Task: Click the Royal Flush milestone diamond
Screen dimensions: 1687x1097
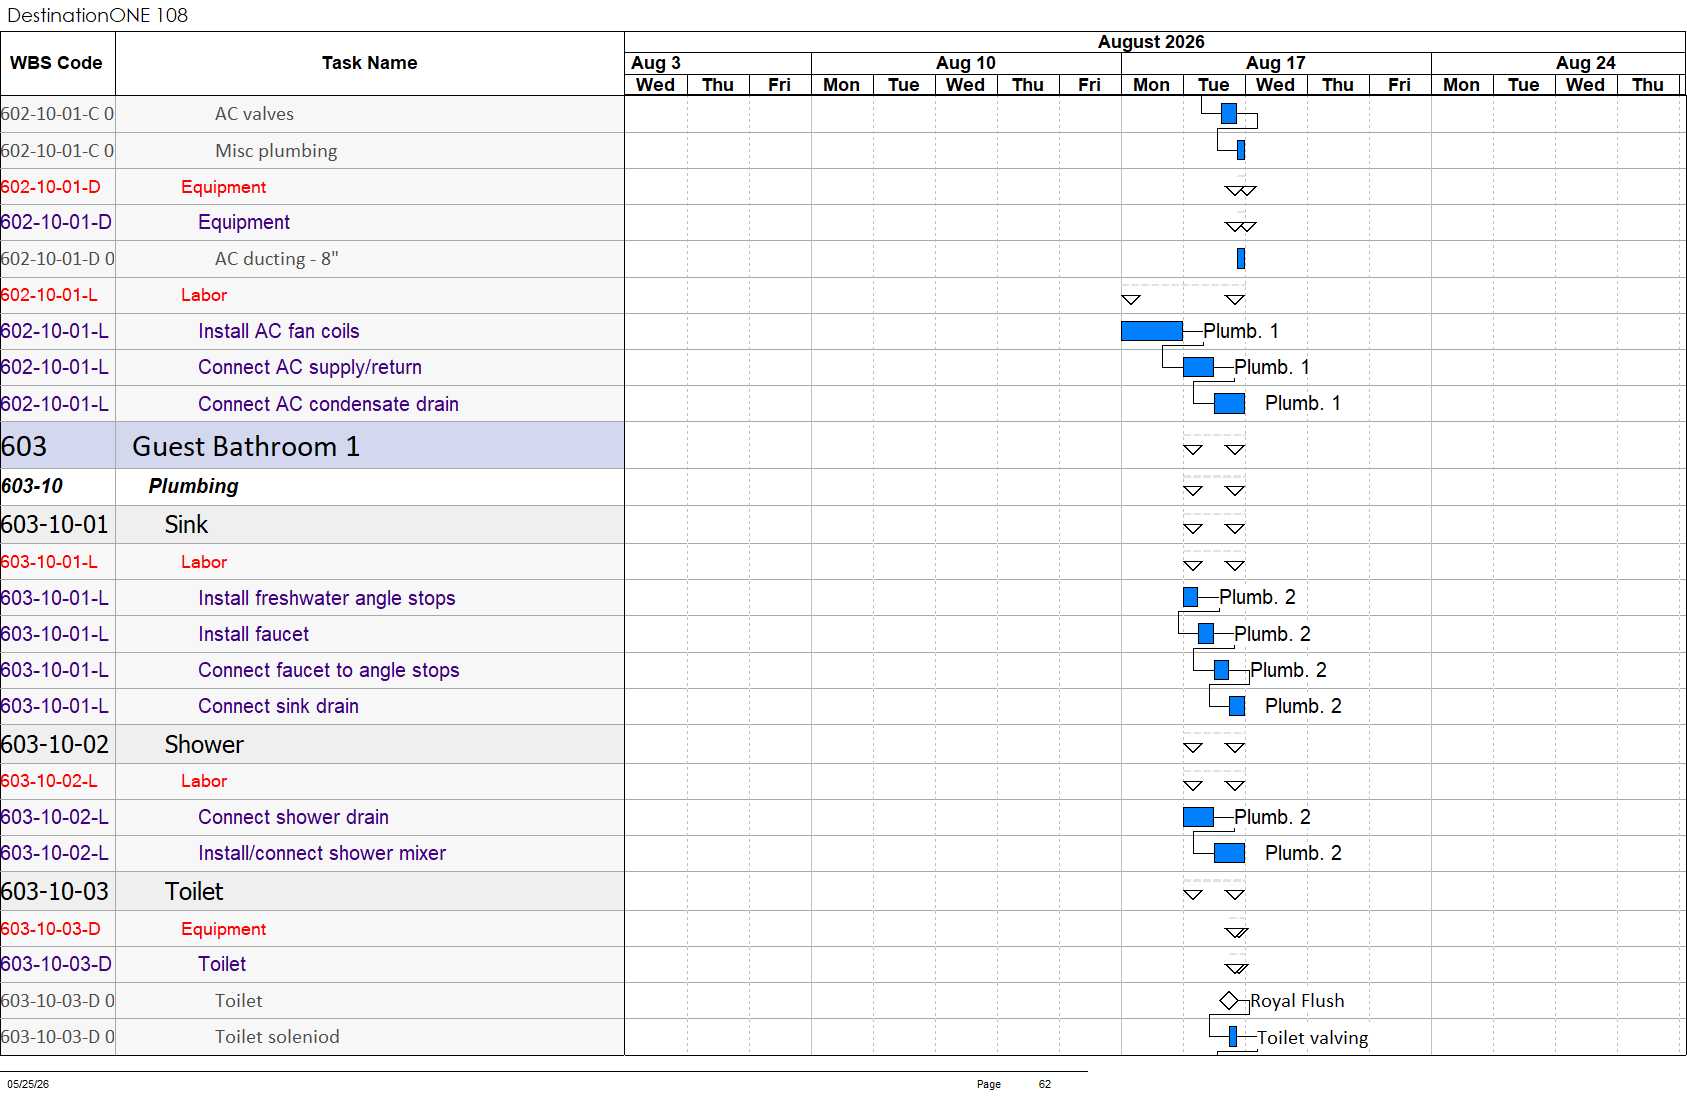Action: (x=1229, y=1000)
